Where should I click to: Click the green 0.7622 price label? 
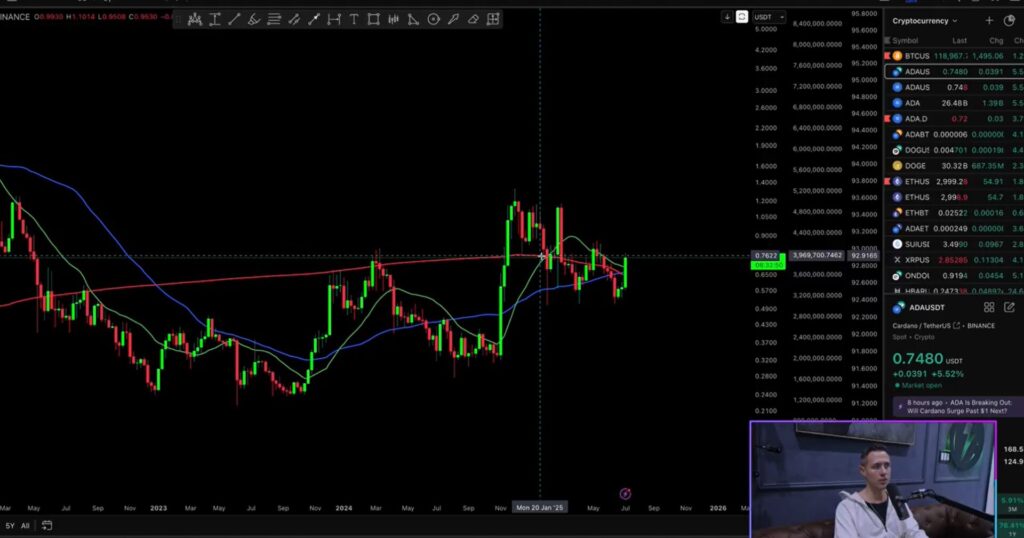(x=767, y=256)
